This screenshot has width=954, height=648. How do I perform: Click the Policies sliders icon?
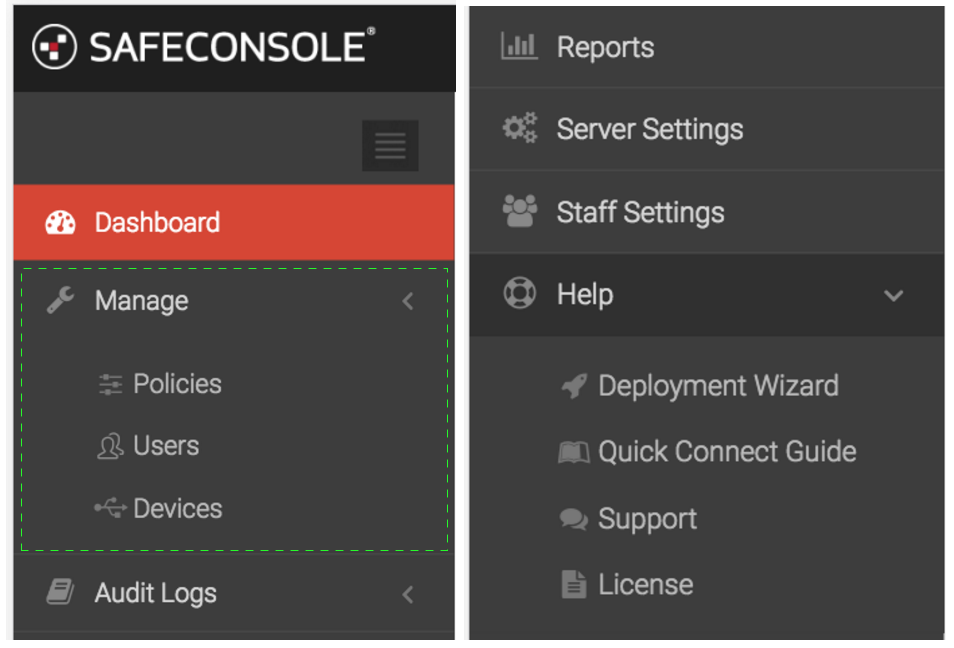[110, 385]
